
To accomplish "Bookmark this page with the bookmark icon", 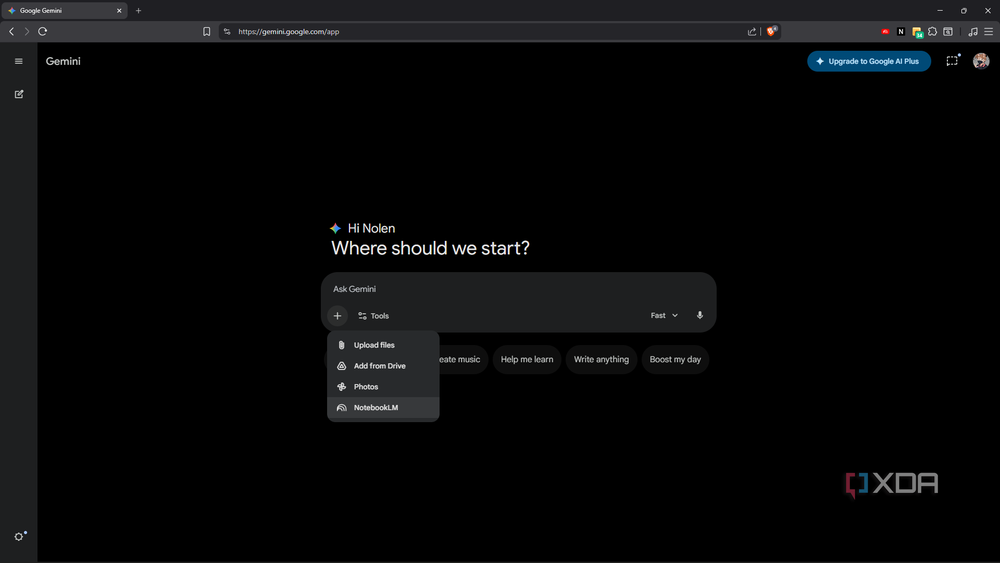I will tap(207, 31).
